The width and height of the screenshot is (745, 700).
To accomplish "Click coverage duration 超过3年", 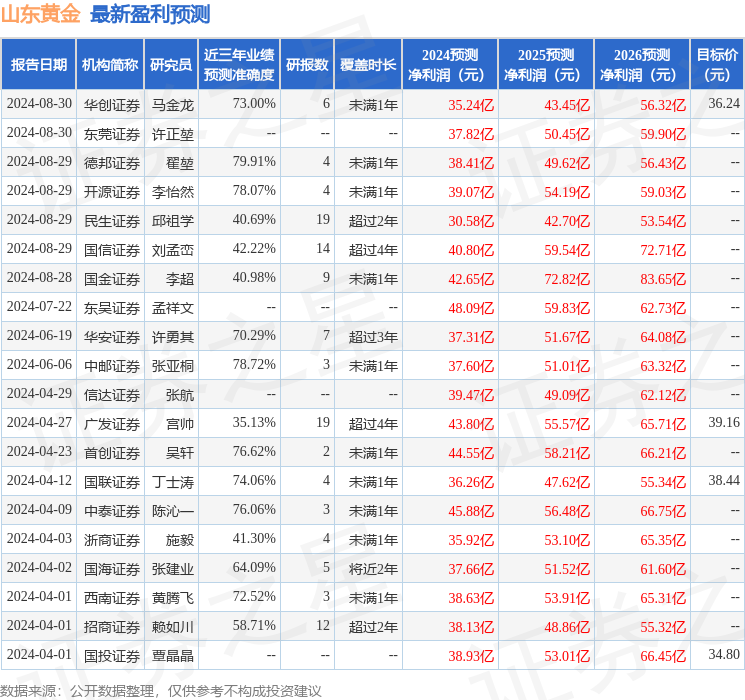I will point(373,337).
